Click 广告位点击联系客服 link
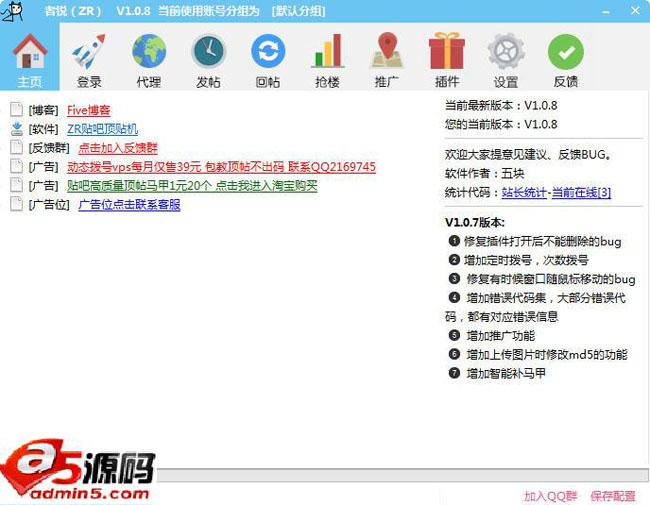Screen dimensions: 650x505 [129, 205]
